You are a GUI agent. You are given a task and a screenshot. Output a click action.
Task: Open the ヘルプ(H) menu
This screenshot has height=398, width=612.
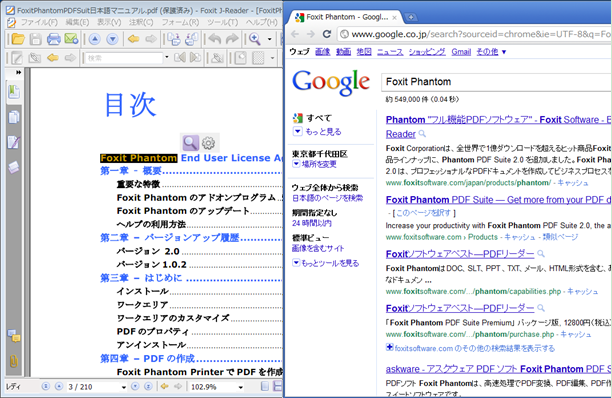(262, 22)
